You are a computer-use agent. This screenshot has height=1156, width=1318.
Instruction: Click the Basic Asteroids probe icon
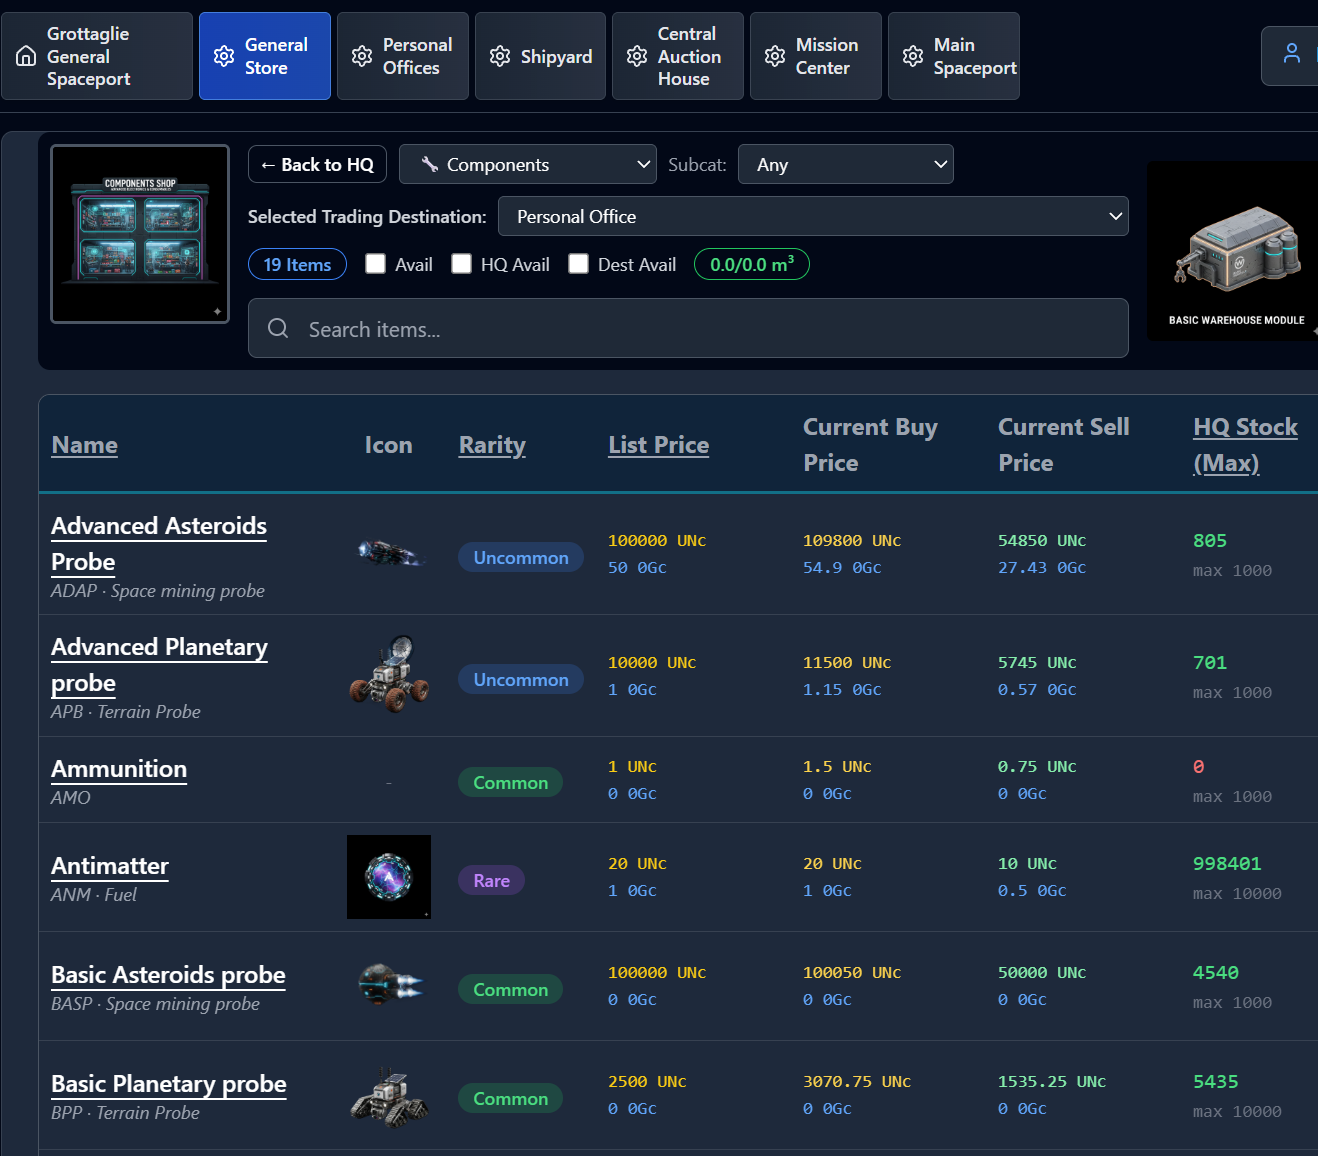pyautogui.click(x=390, y=985)
